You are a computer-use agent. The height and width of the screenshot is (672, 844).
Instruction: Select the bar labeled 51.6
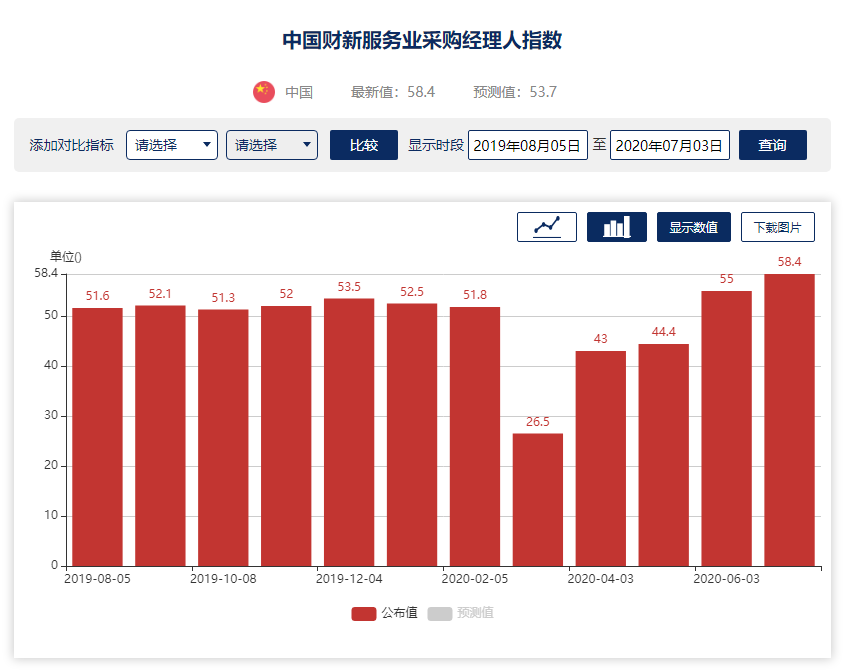pos(97,437)
